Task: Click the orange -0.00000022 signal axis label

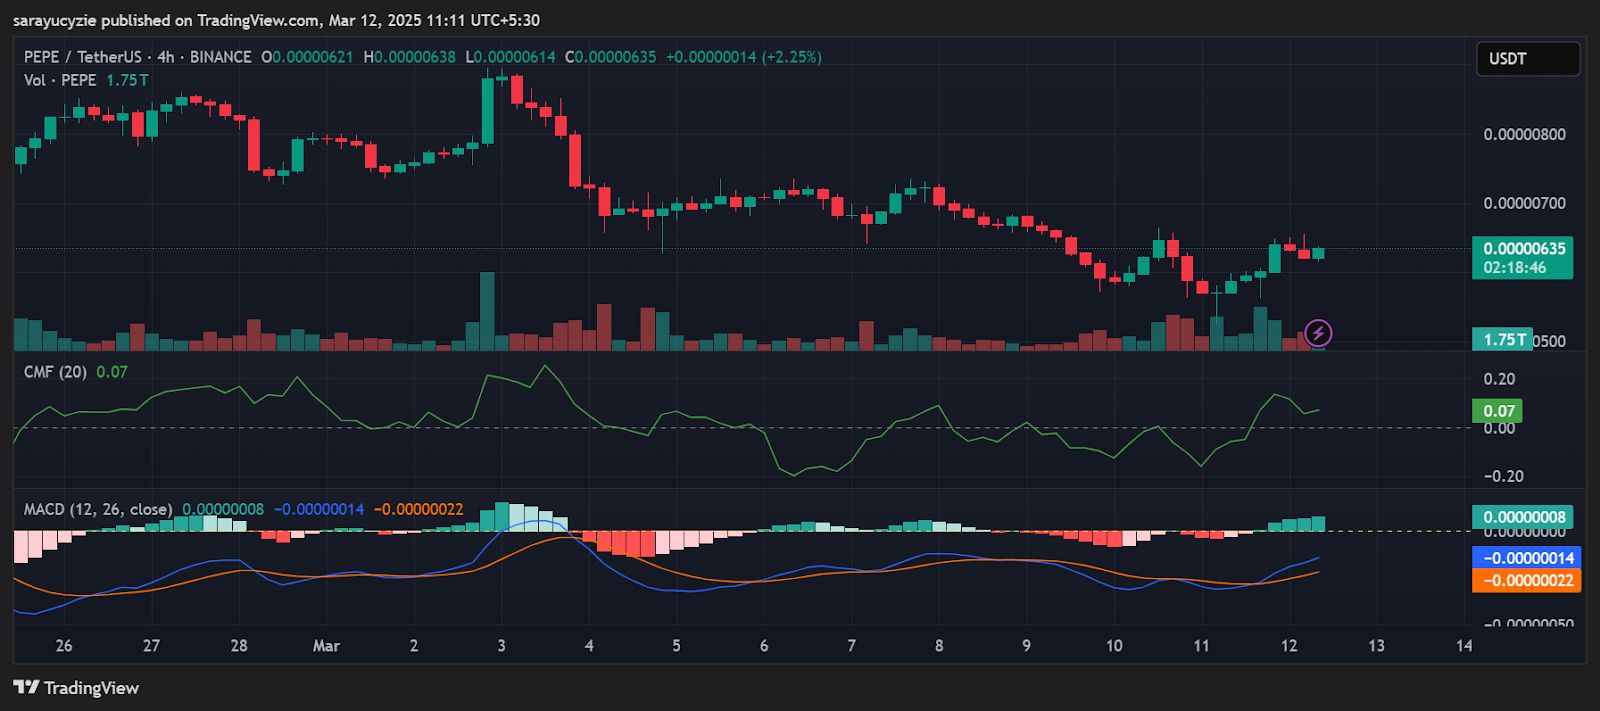Action: coord(1527,581)
